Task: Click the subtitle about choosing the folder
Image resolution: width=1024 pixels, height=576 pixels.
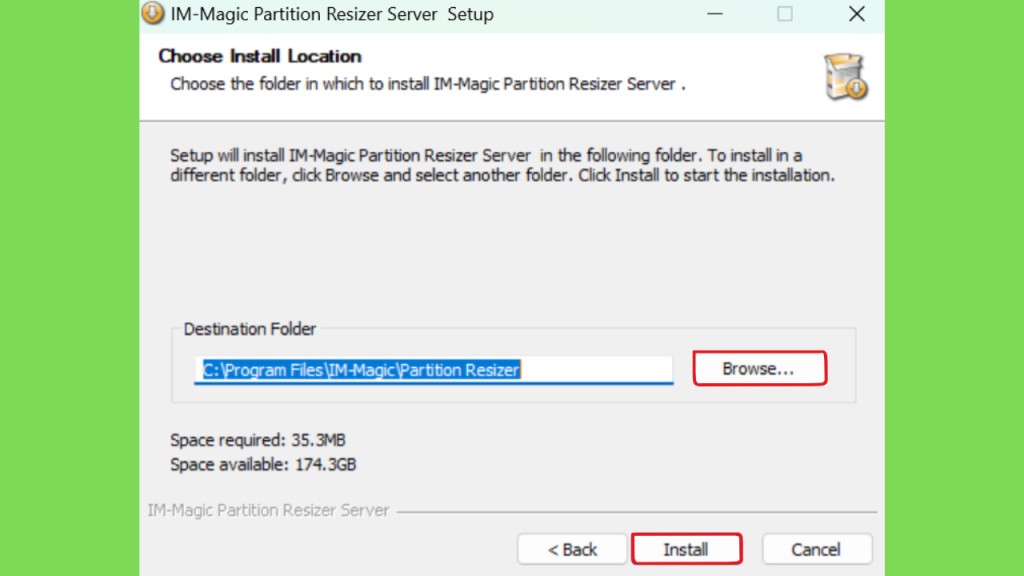Action: (x=428, y=84)
